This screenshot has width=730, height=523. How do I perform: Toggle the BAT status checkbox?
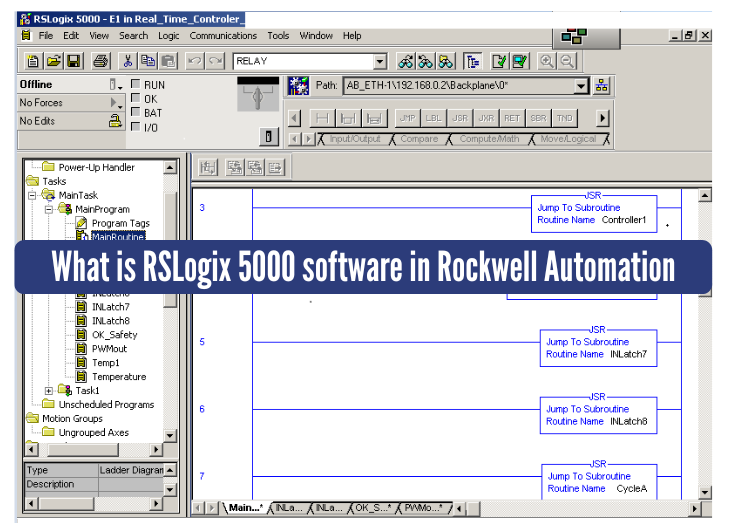click(x=135, y=112)
